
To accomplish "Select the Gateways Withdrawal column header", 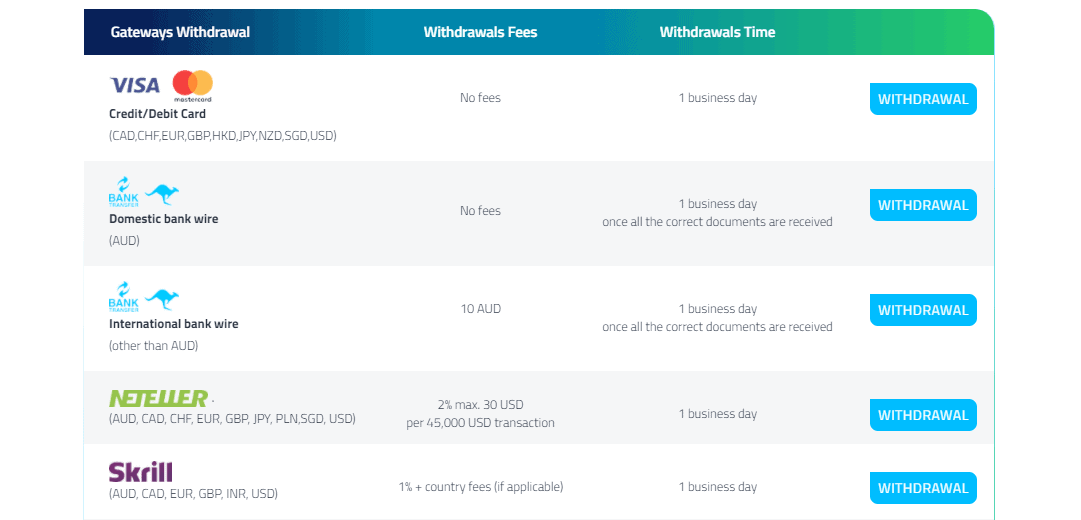I will coord(180,32).
